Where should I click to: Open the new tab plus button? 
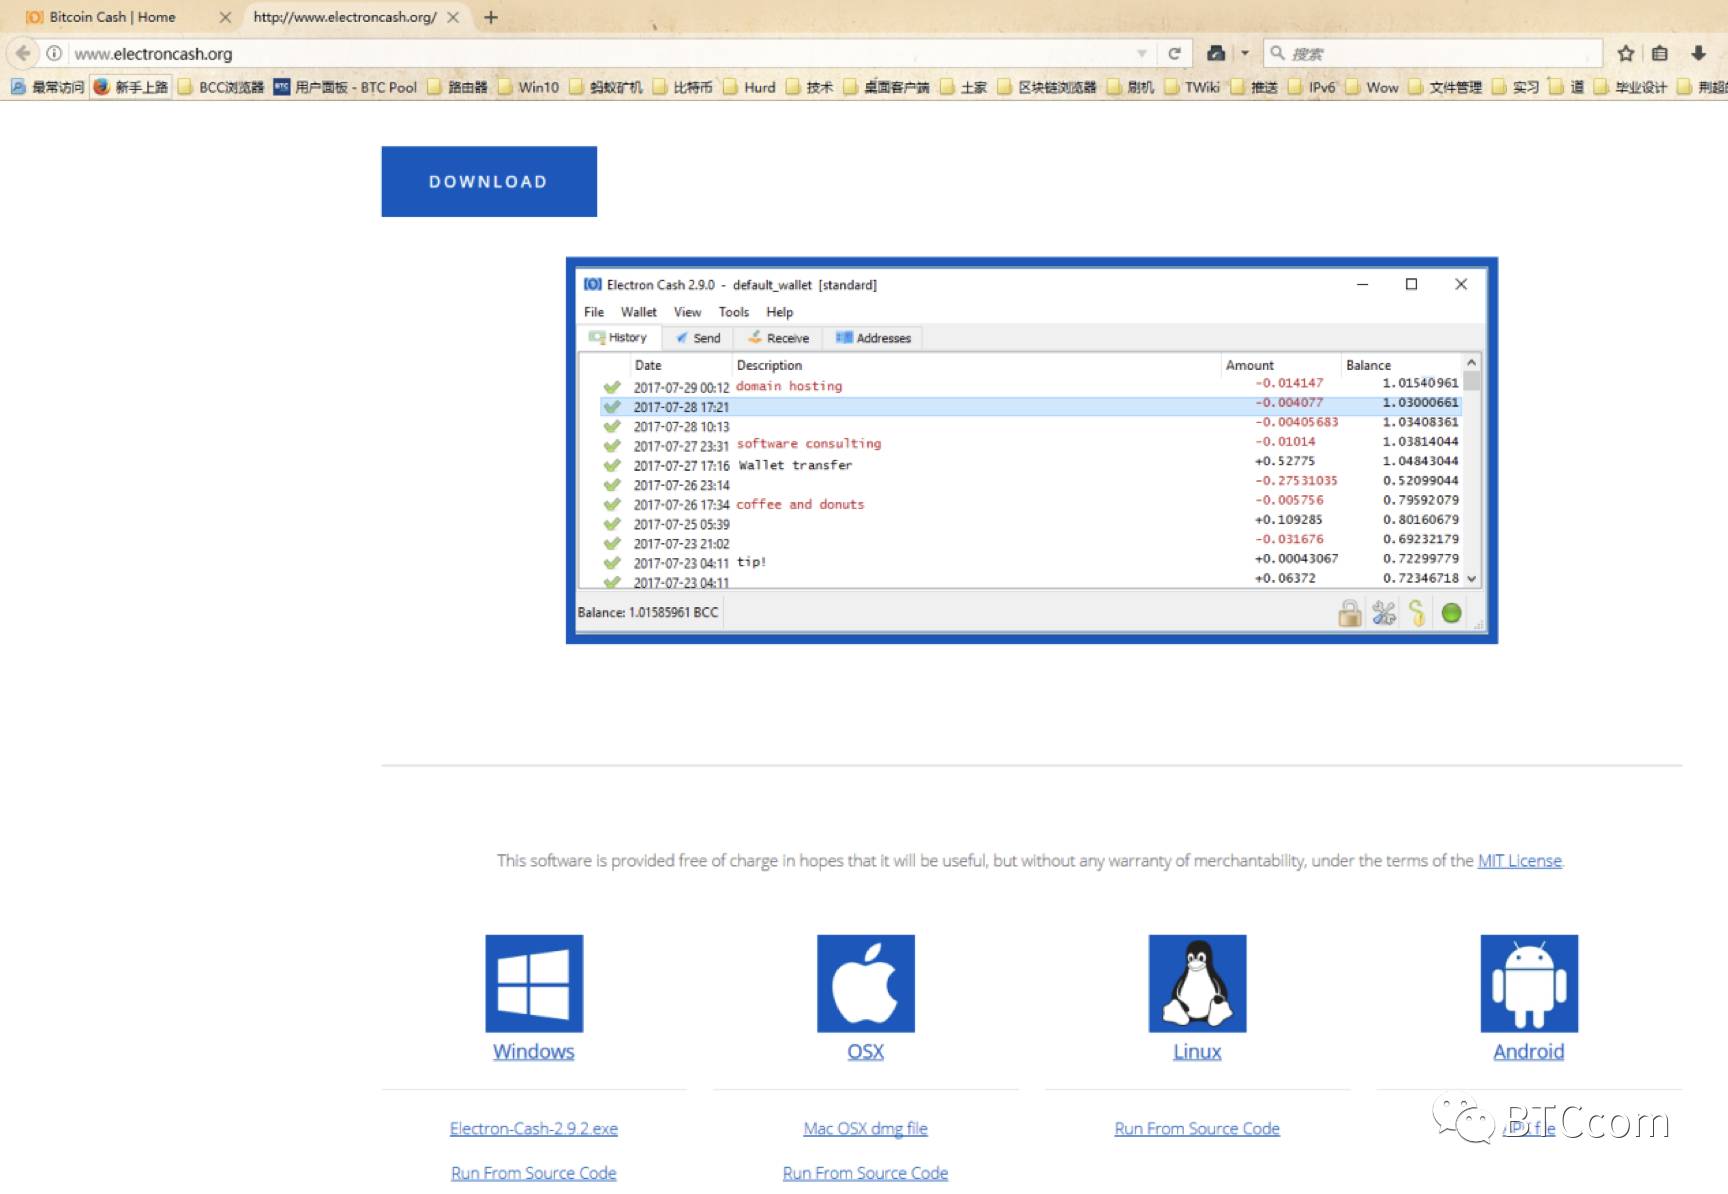tap(490, 17)
